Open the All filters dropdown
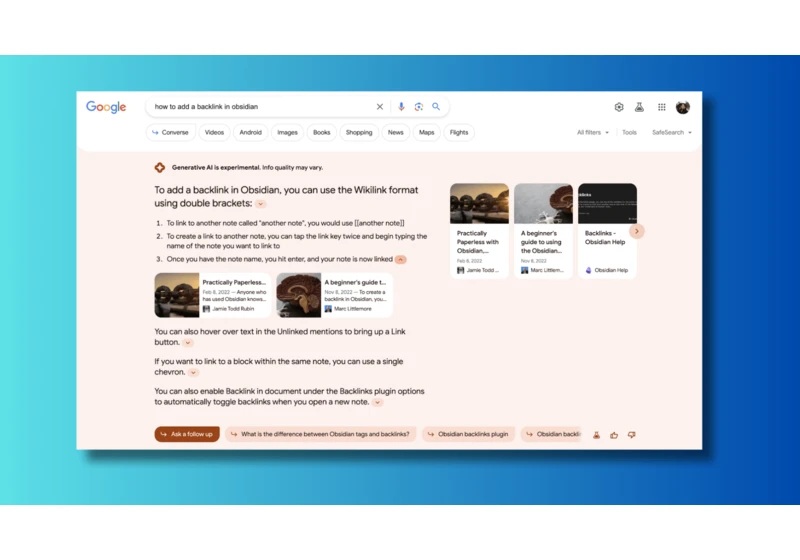 coord(593,133)
